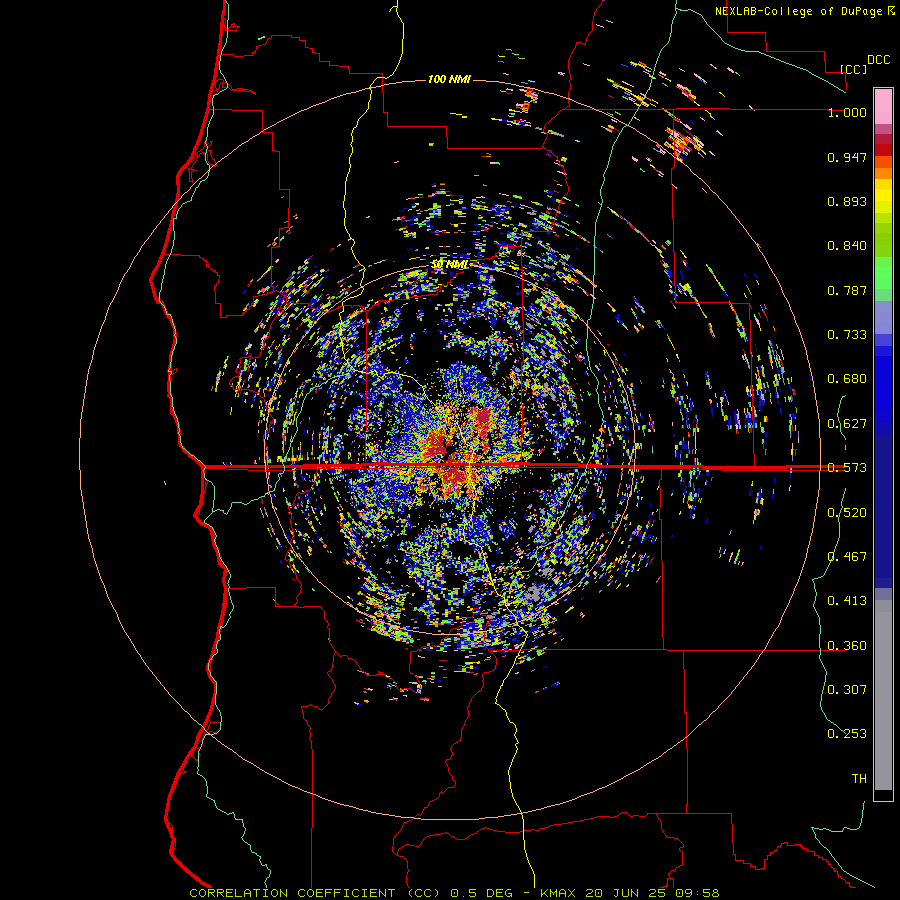Screen dimensions: 900x900
Task: Click the 0.840 scale value
Action: [x=847, y=246]
